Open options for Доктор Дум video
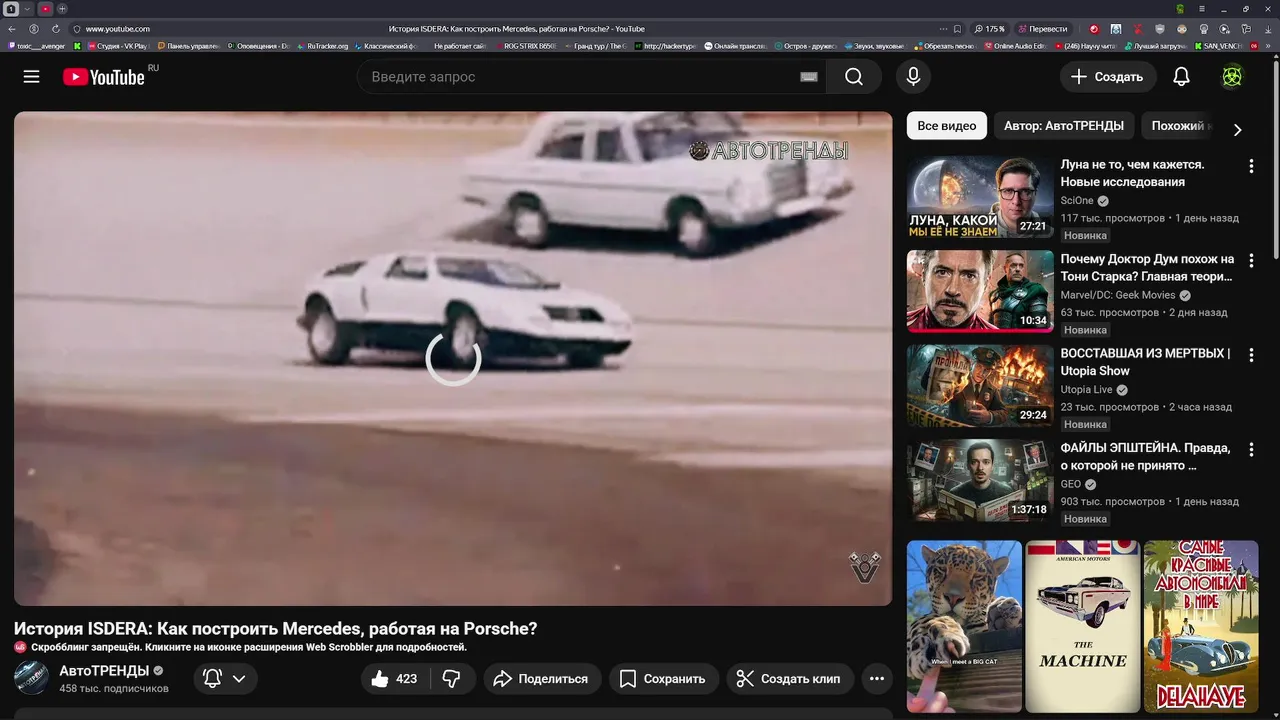Viewport: 1280px width, 720px height. (1251, 261)
